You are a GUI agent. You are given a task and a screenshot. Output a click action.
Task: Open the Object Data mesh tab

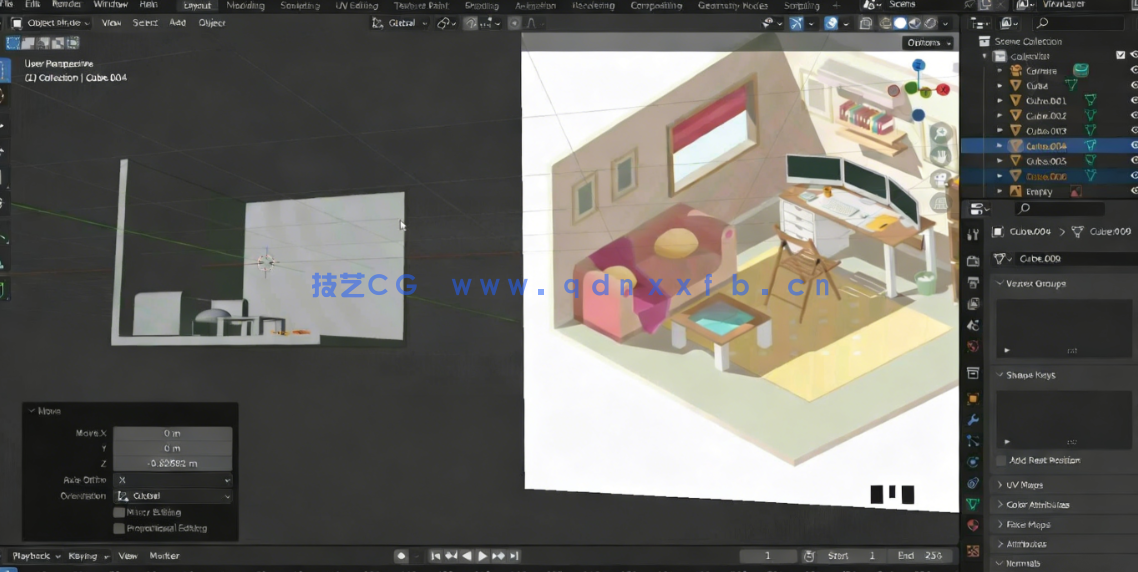(x=973, y=504)
